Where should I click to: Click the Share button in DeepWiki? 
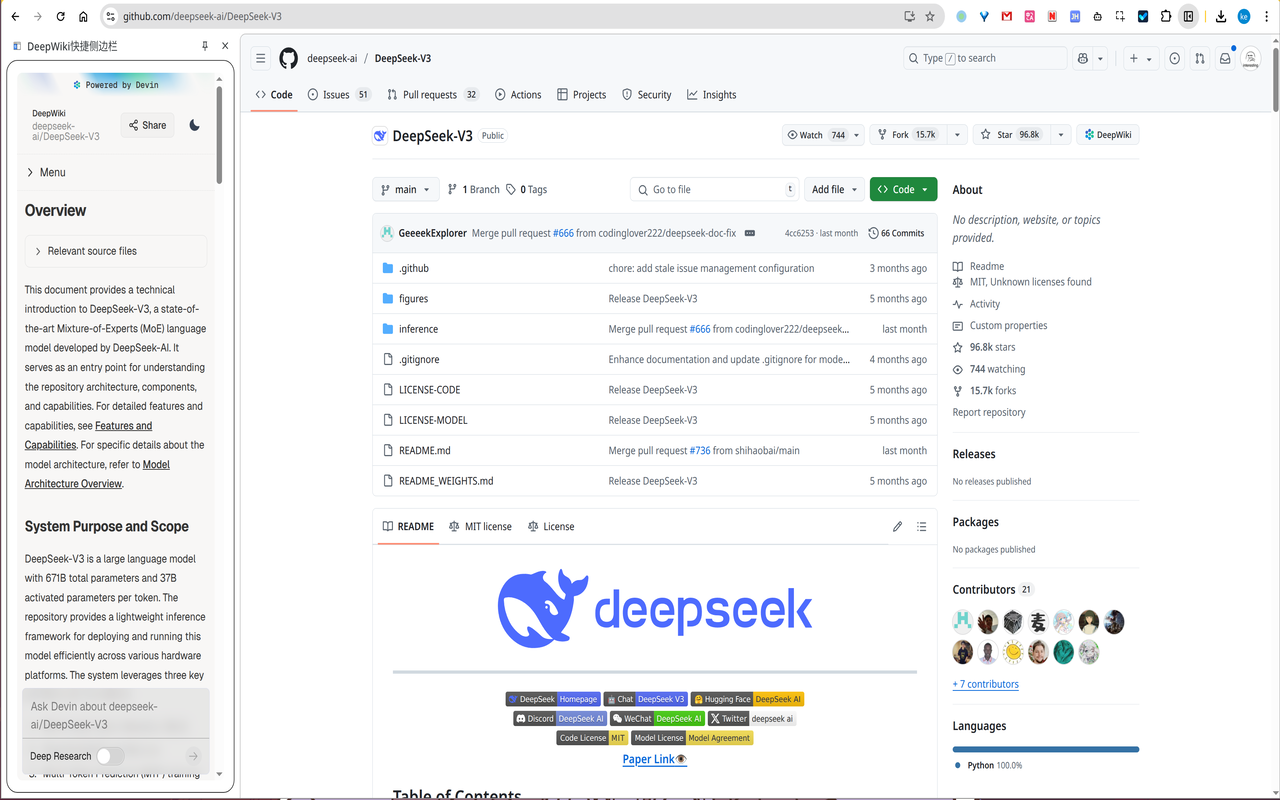pyautogui.click(x=147, y=125)
